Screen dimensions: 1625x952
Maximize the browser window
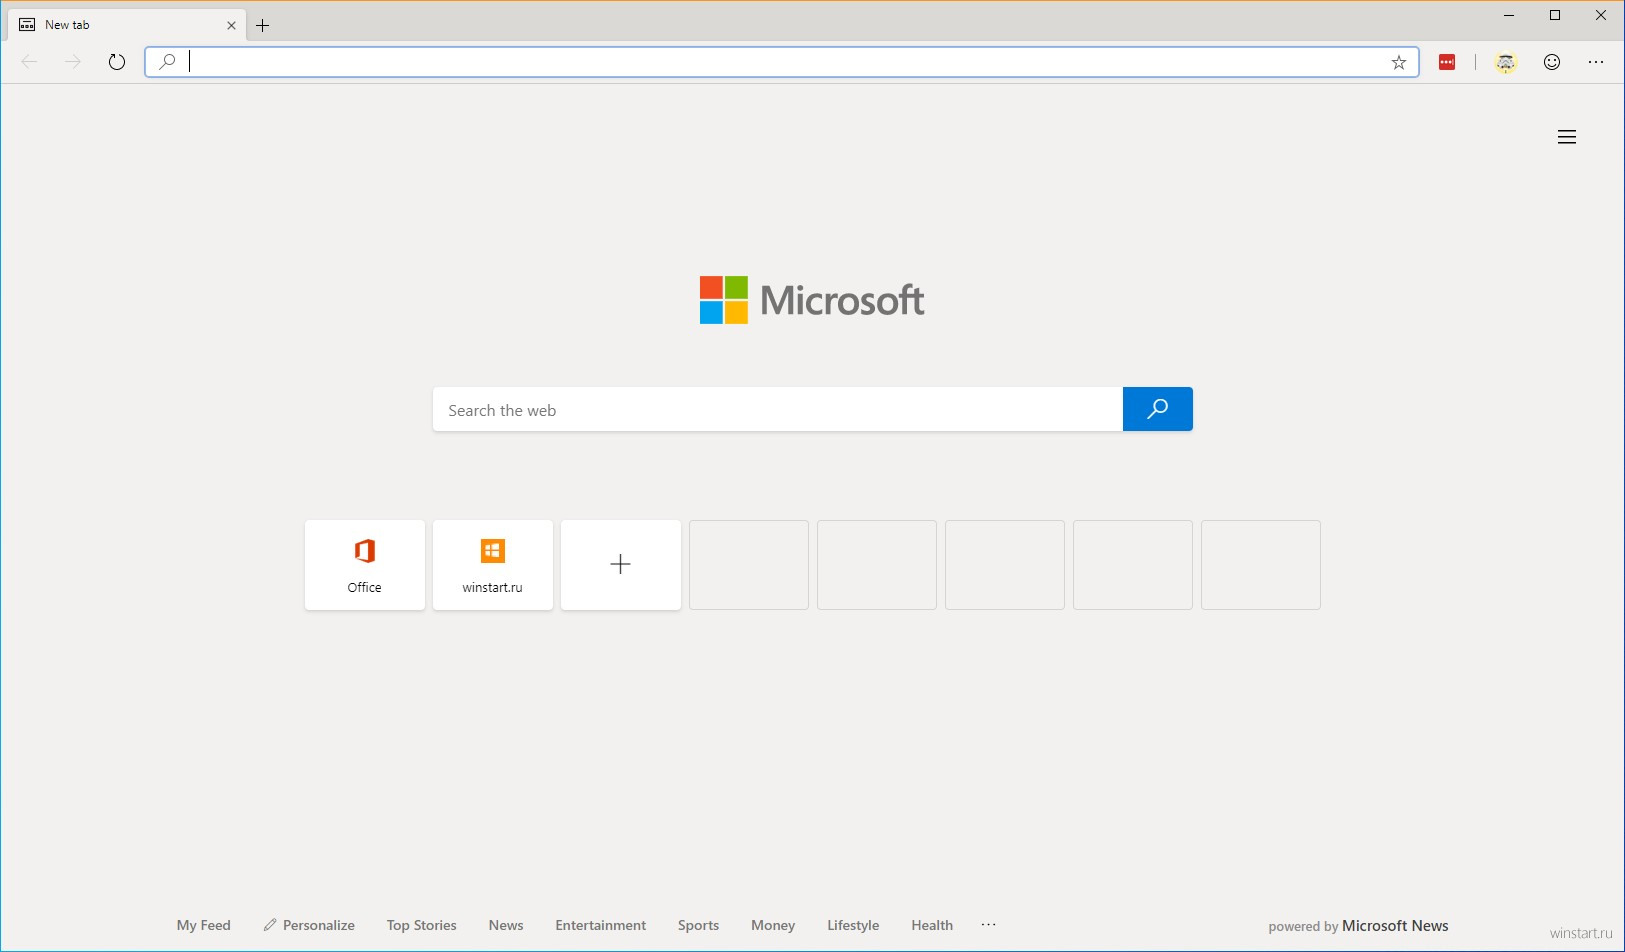point(1555,15)
